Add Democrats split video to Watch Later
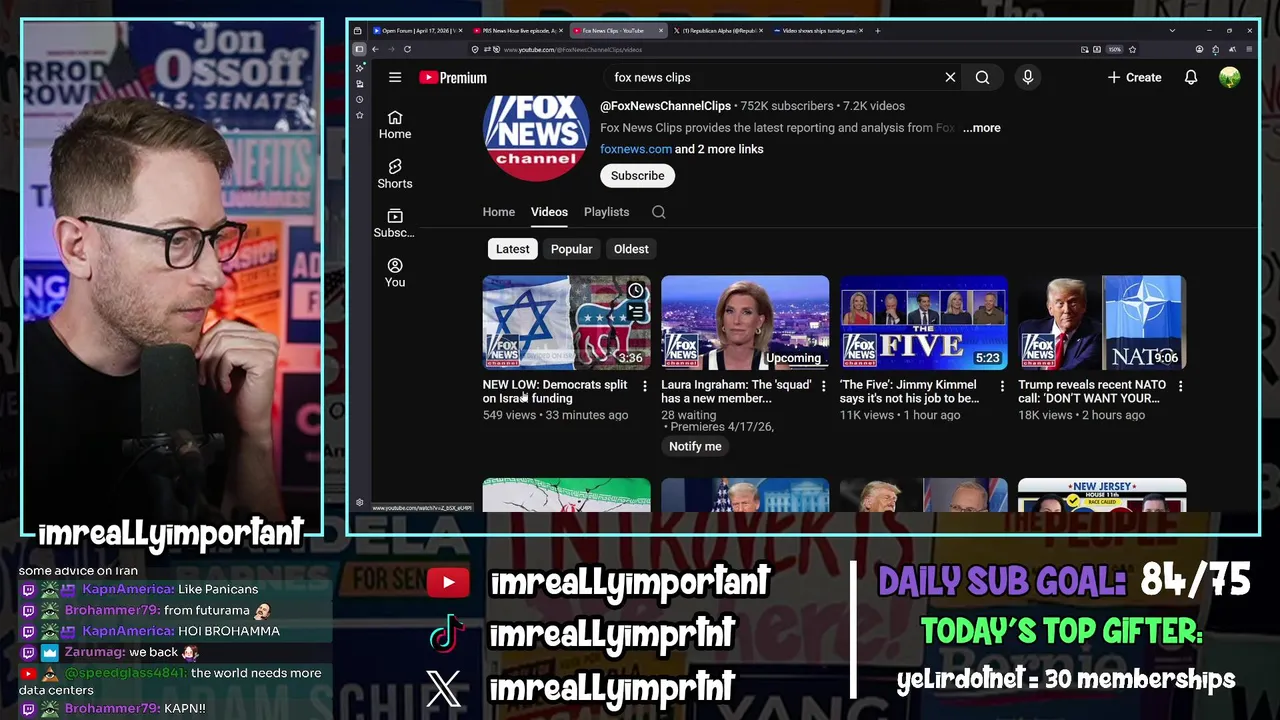This screenshot has height=720, width=1280. [x=635, y=290]
